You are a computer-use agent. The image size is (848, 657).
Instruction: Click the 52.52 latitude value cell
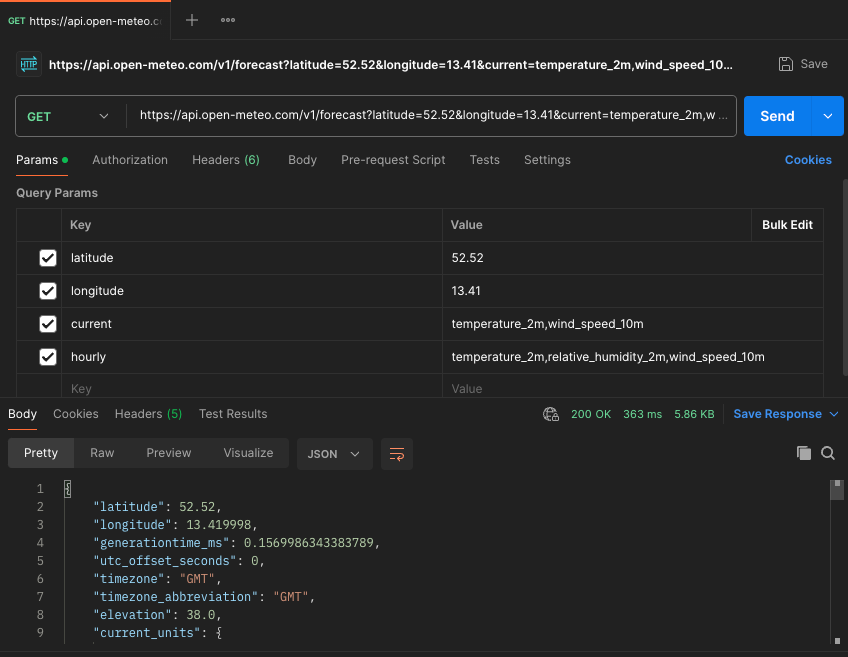point(633,258)
